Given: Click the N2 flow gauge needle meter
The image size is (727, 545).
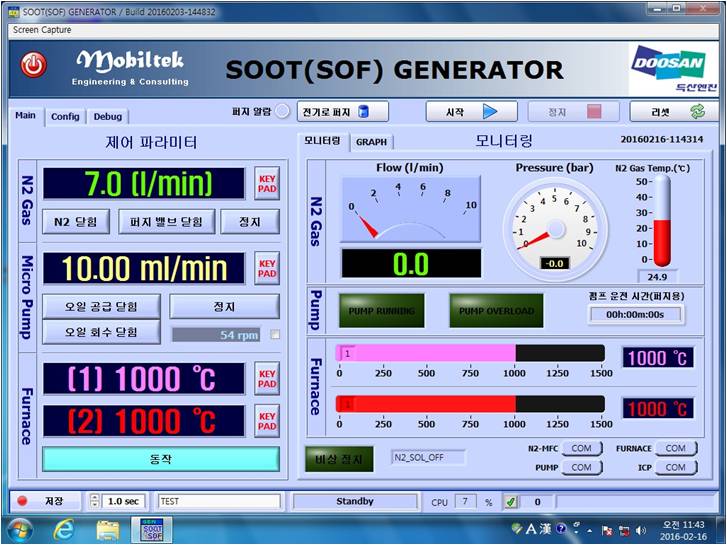Looking at the screenshot, I should tap(411, 209).
